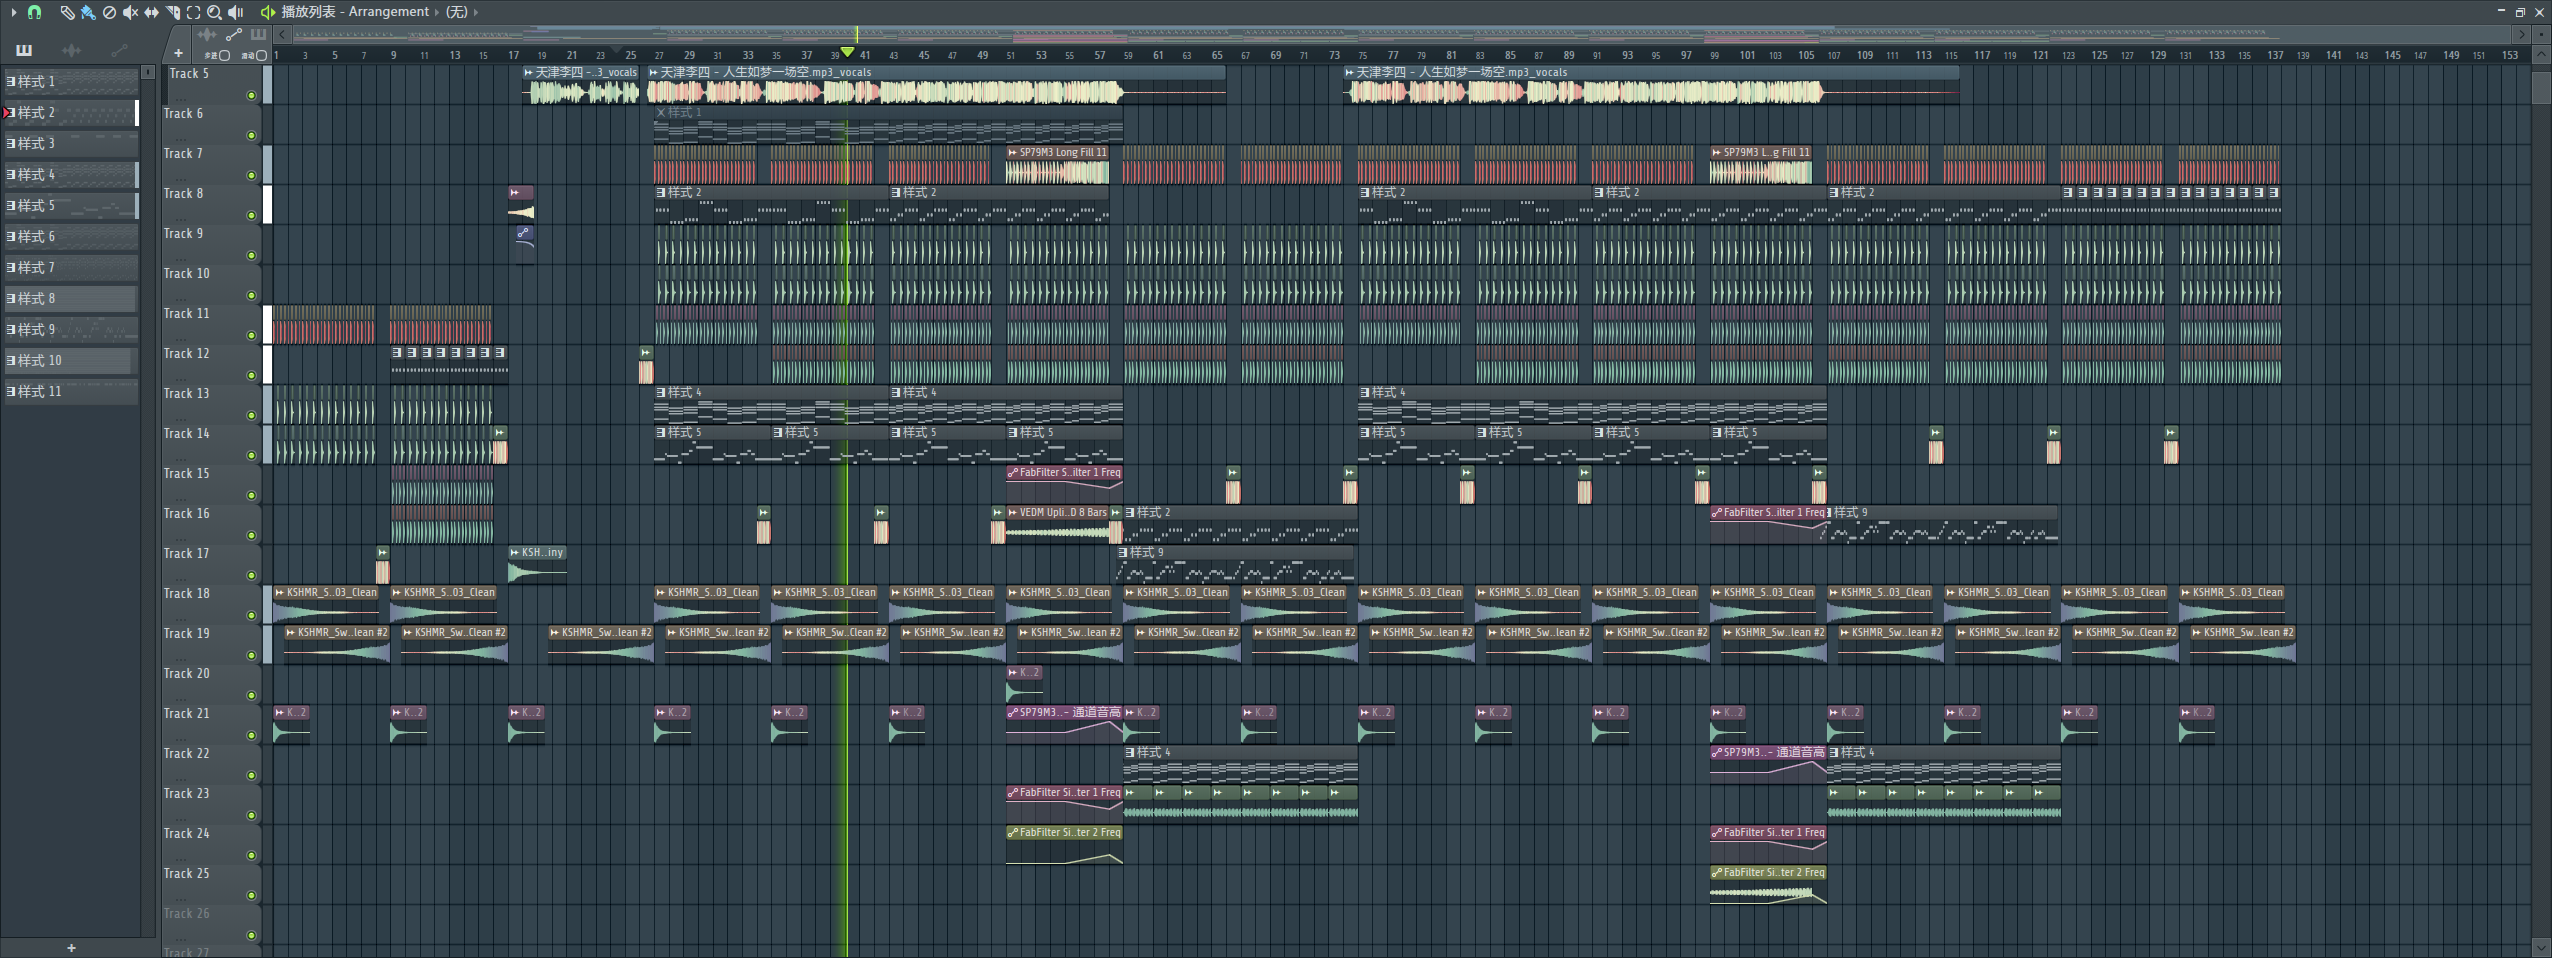
Task: Select the Mute tool in toolbar
Action: (x=130, y=12)
